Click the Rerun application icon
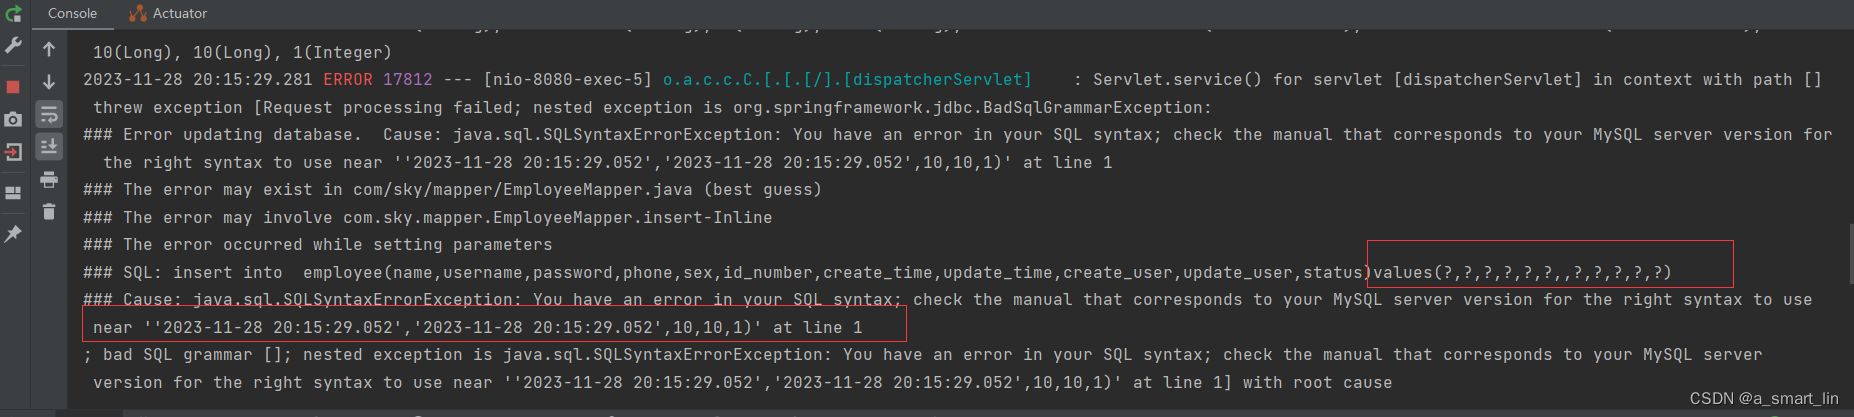The image size is (1854, 417). point(13,14)
